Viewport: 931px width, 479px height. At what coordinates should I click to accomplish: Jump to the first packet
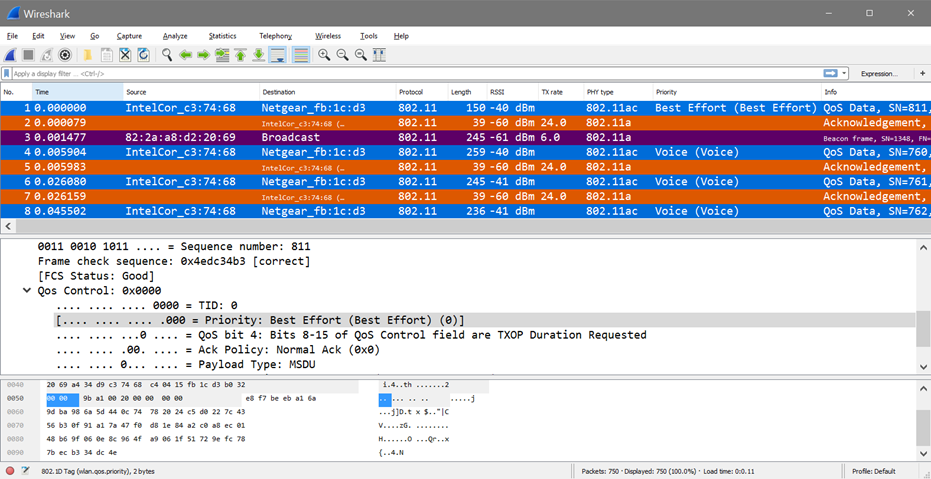(x=240, y=55)
